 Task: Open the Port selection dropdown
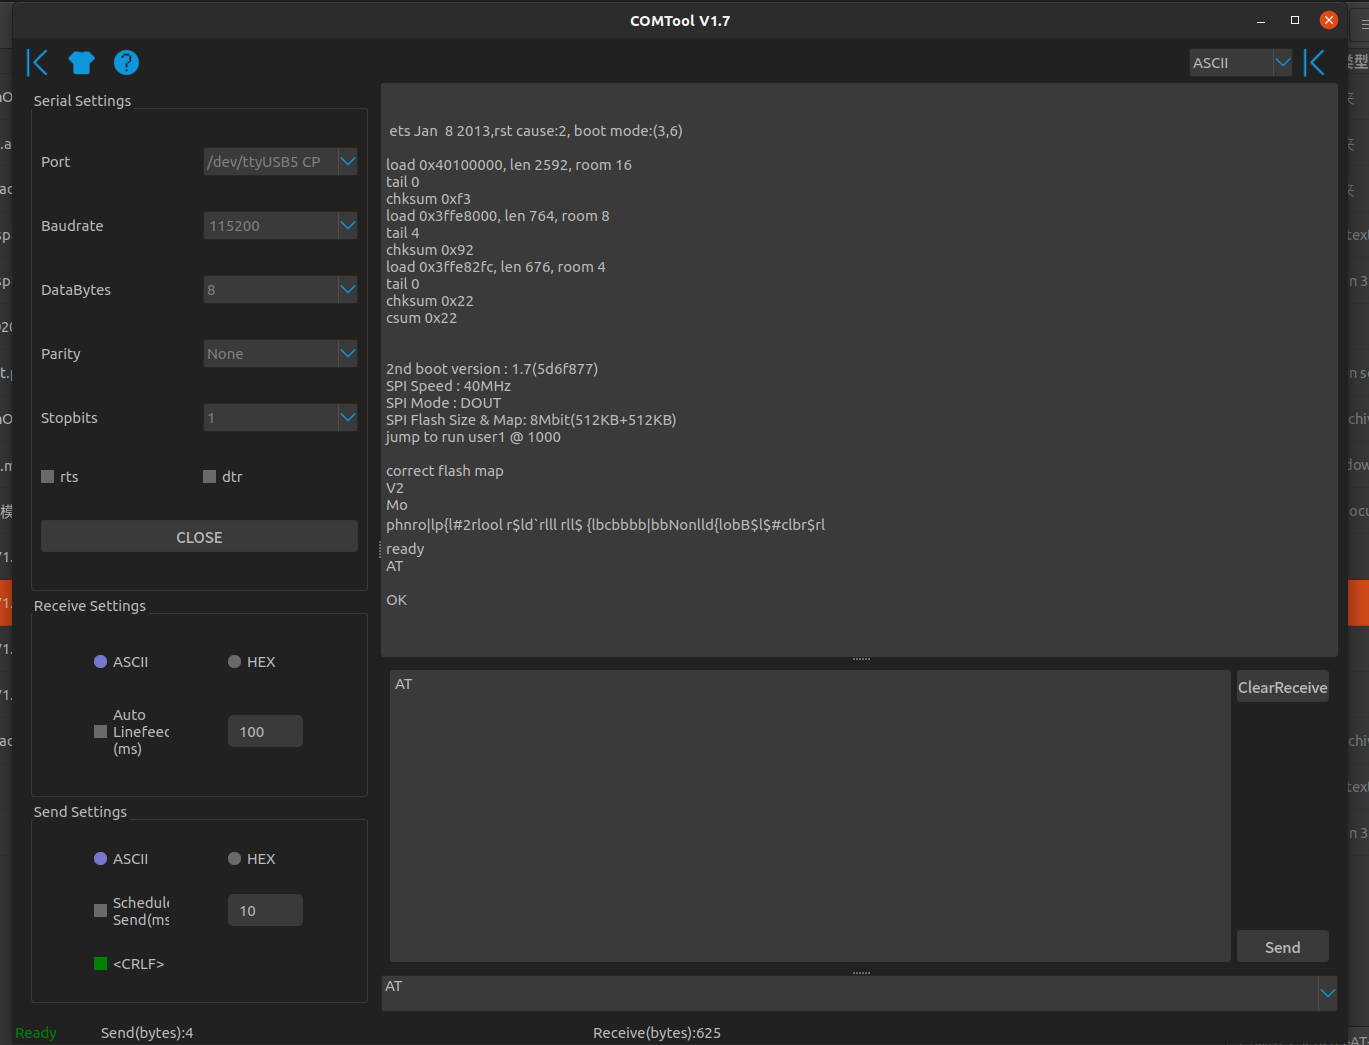(x=280, y=161)
